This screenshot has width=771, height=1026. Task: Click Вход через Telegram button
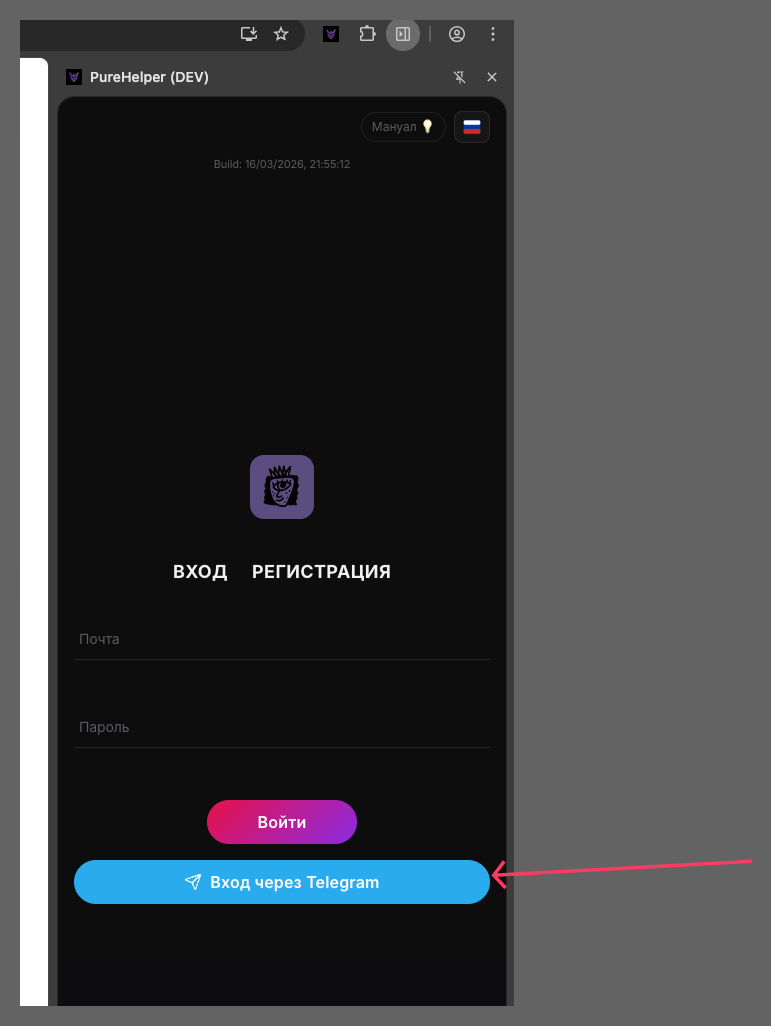[282, 882]
